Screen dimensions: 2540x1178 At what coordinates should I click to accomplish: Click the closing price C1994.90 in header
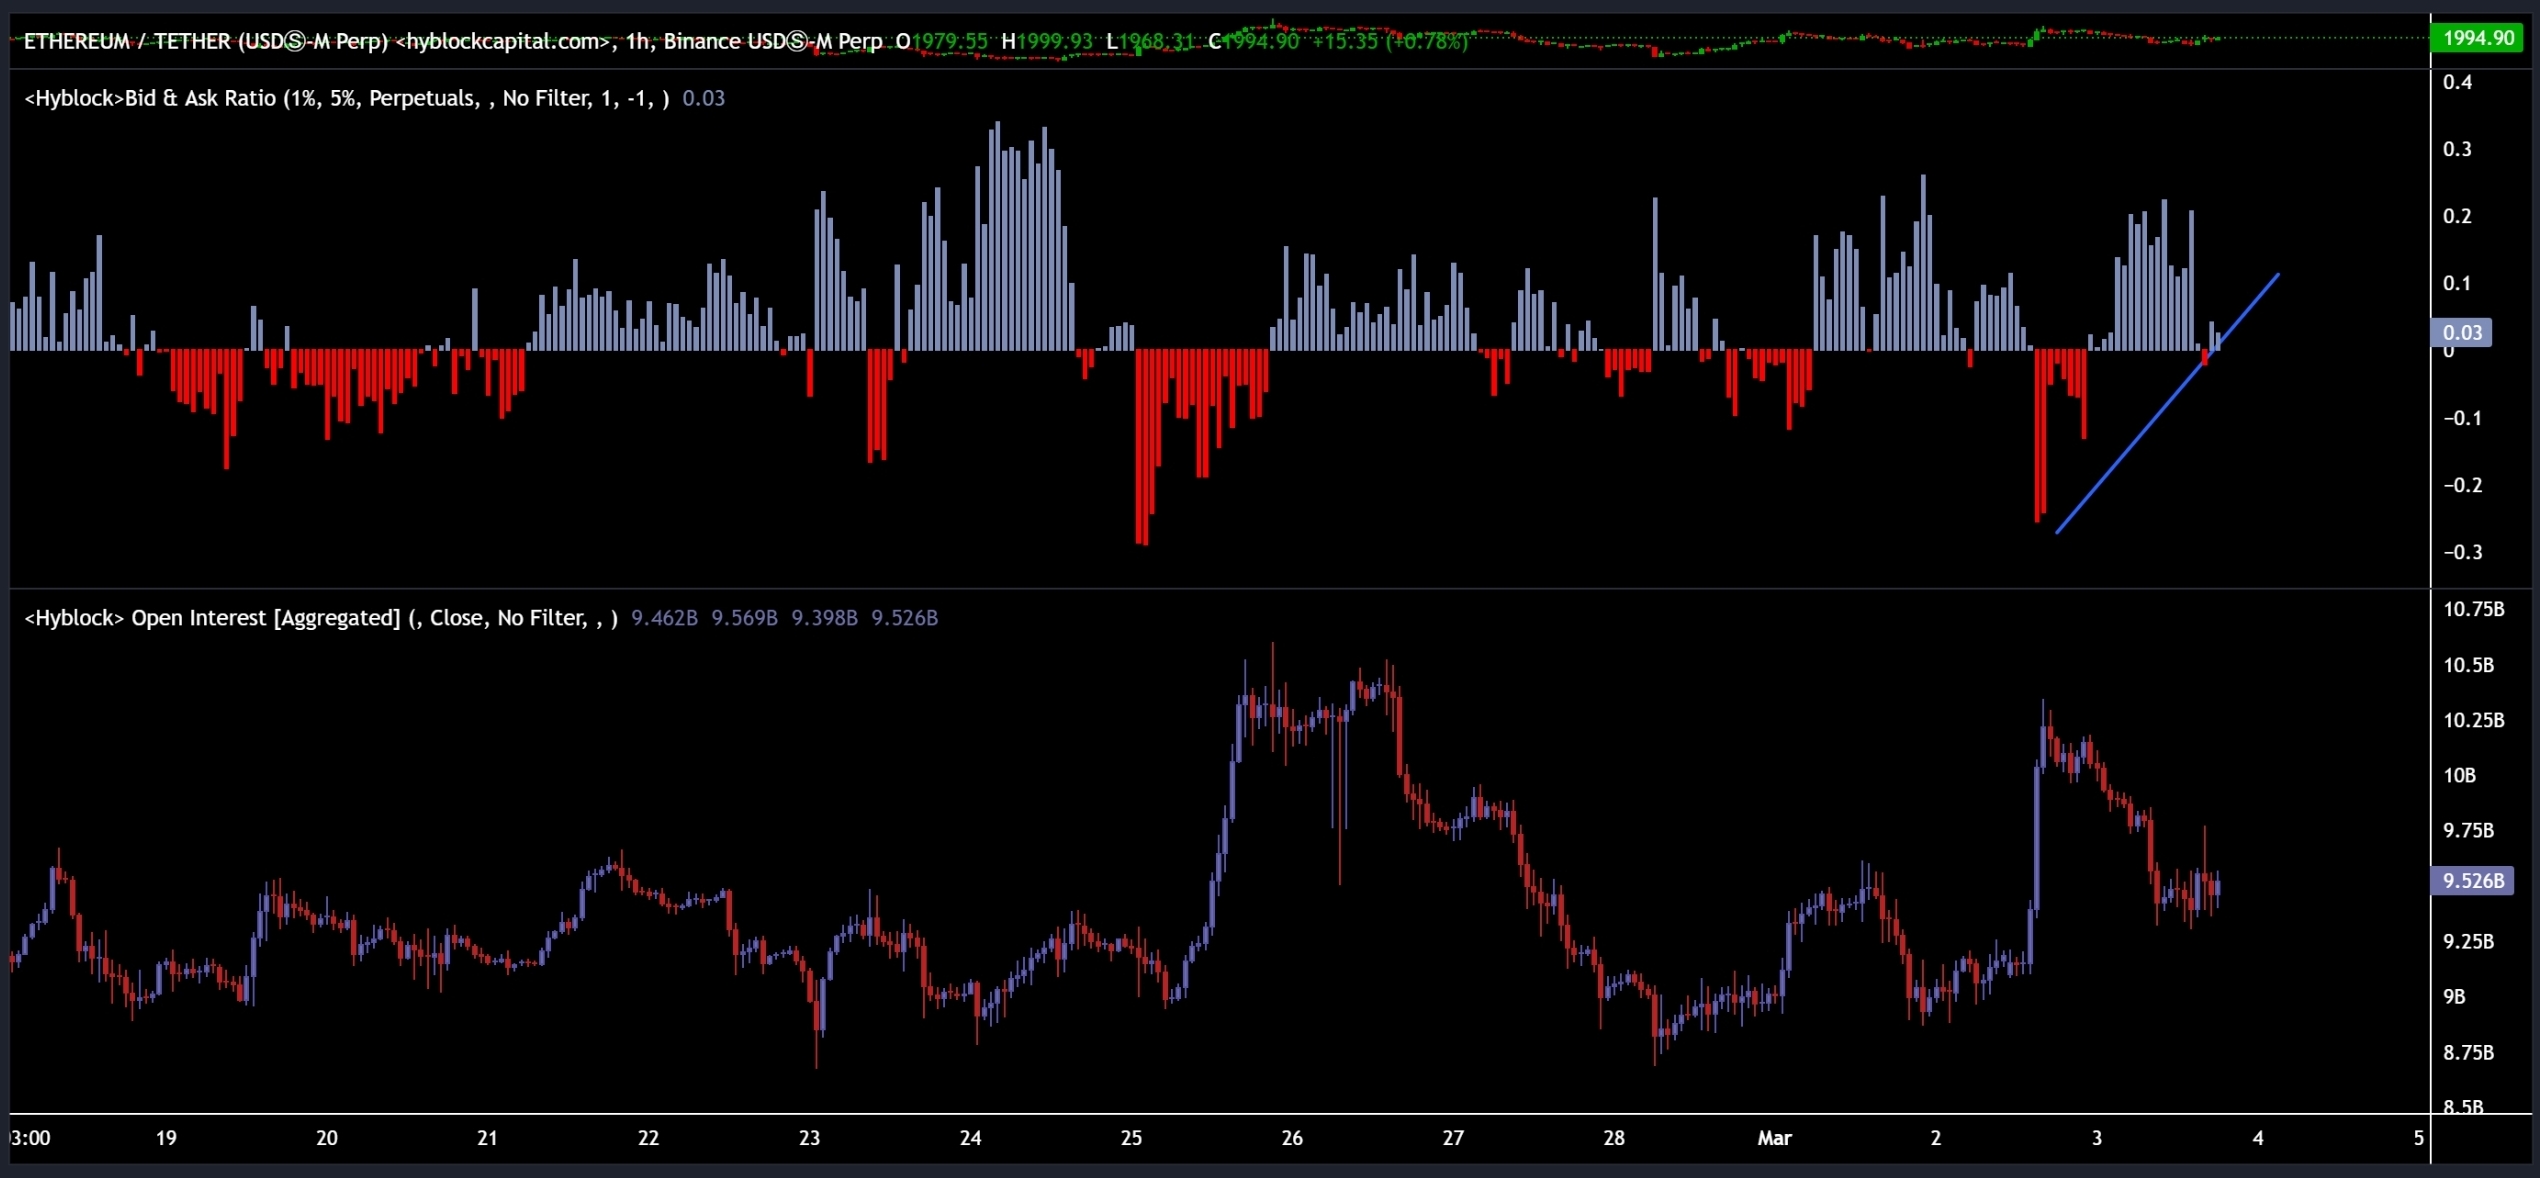pyautogui.click(x=1253, y=41)
